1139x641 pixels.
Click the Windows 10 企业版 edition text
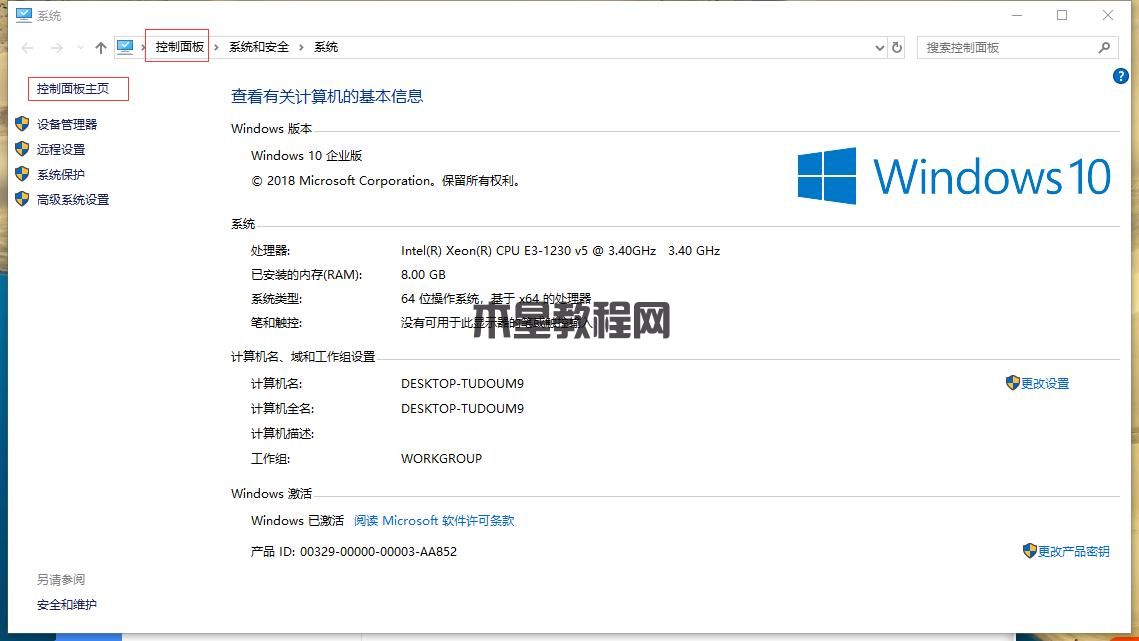coord(307,156)
